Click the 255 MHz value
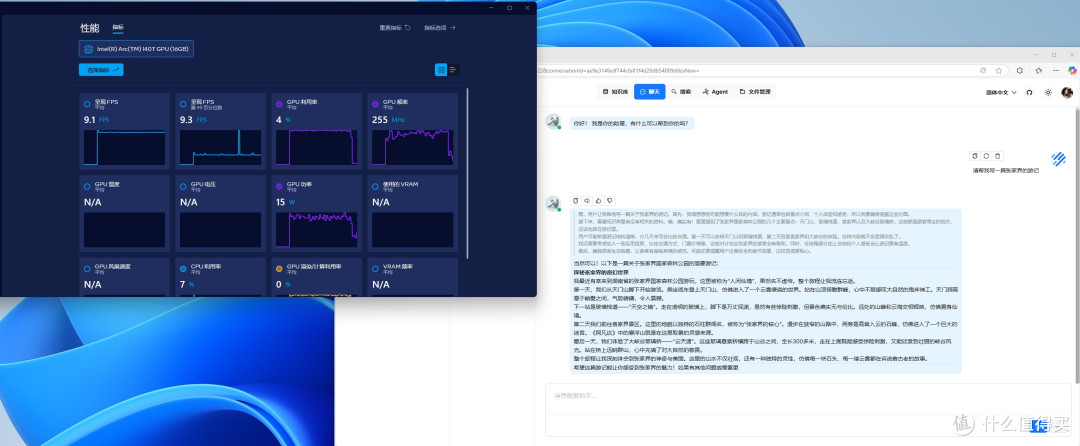The width and height of the screenshot is (1080, 446). pos(382,120)
